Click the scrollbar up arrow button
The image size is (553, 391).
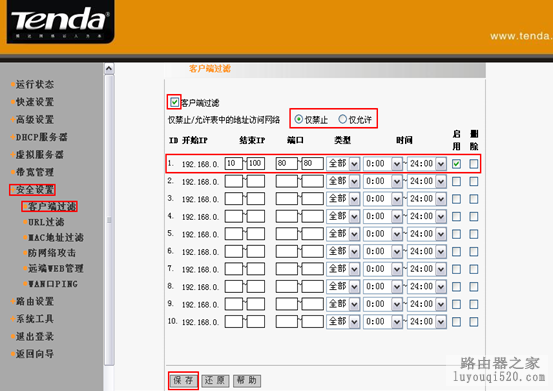(109, 68)
